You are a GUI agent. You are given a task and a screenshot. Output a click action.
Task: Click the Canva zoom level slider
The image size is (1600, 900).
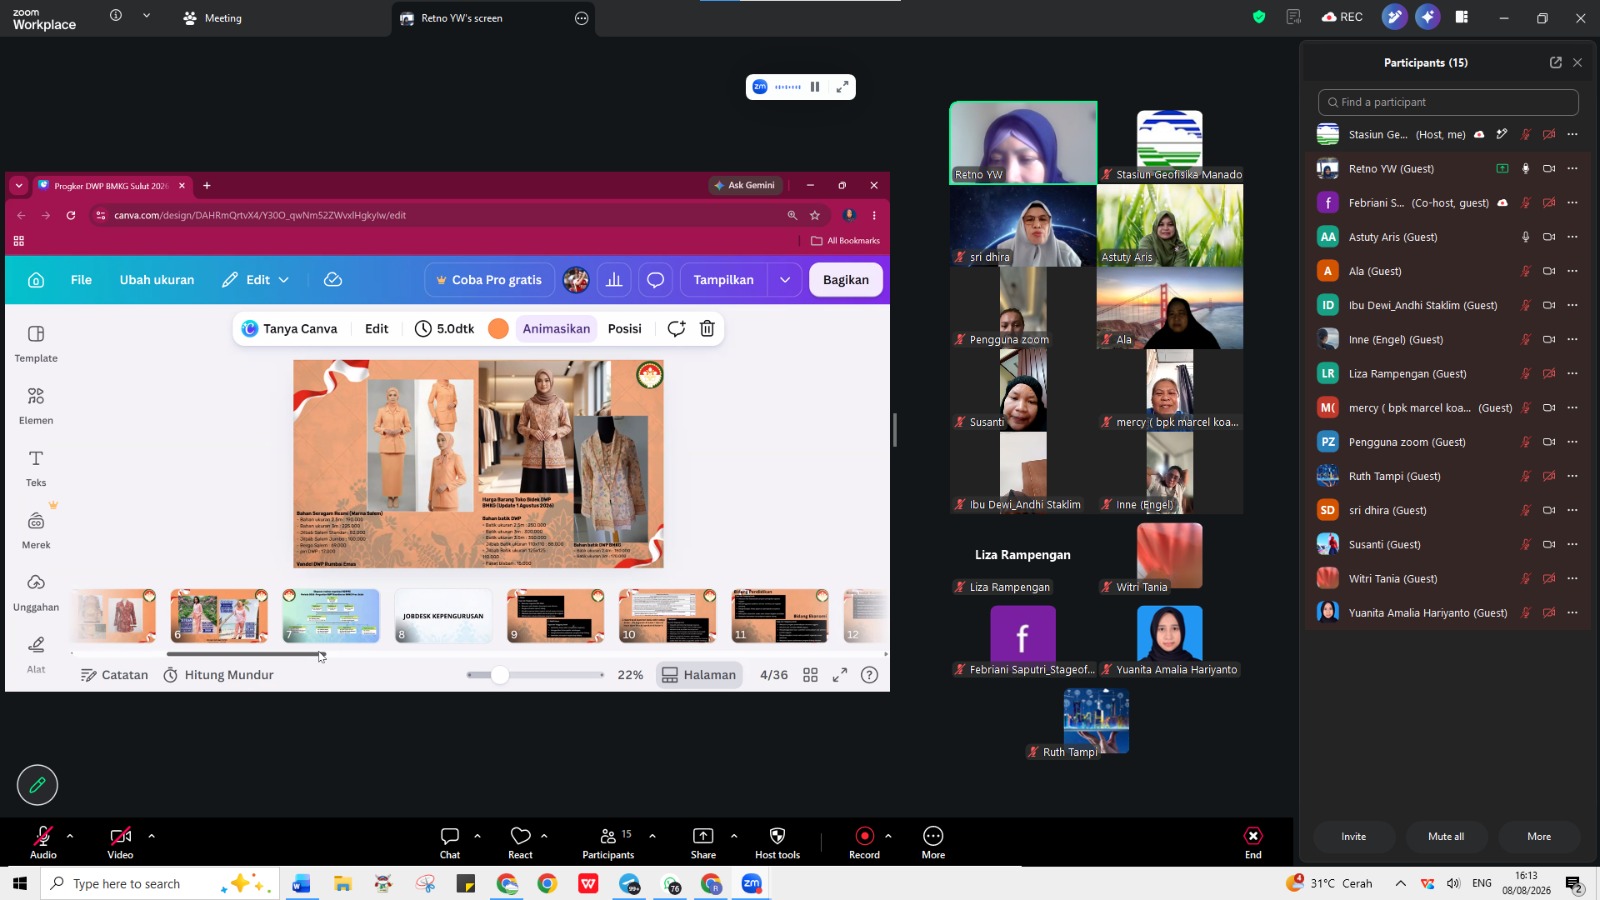point(536,675)
